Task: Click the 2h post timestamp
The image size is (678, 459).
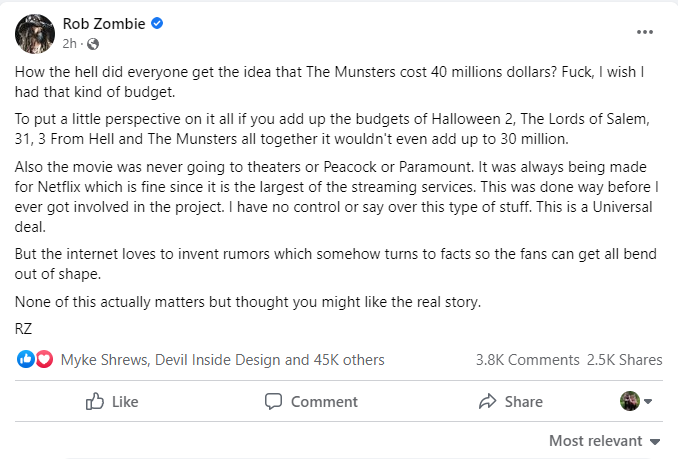Action: (70, 44)
